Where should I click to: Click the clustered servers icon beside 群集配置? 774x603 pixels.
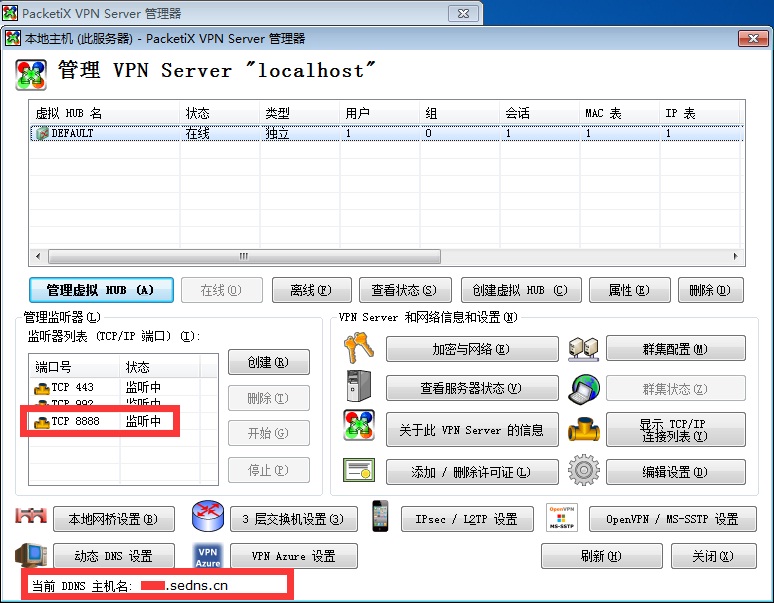583,348
